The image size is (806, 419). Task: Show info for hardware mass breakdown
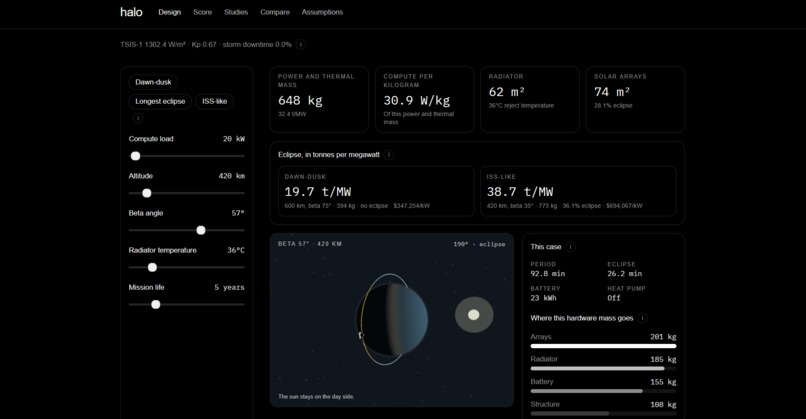(642, 318)
